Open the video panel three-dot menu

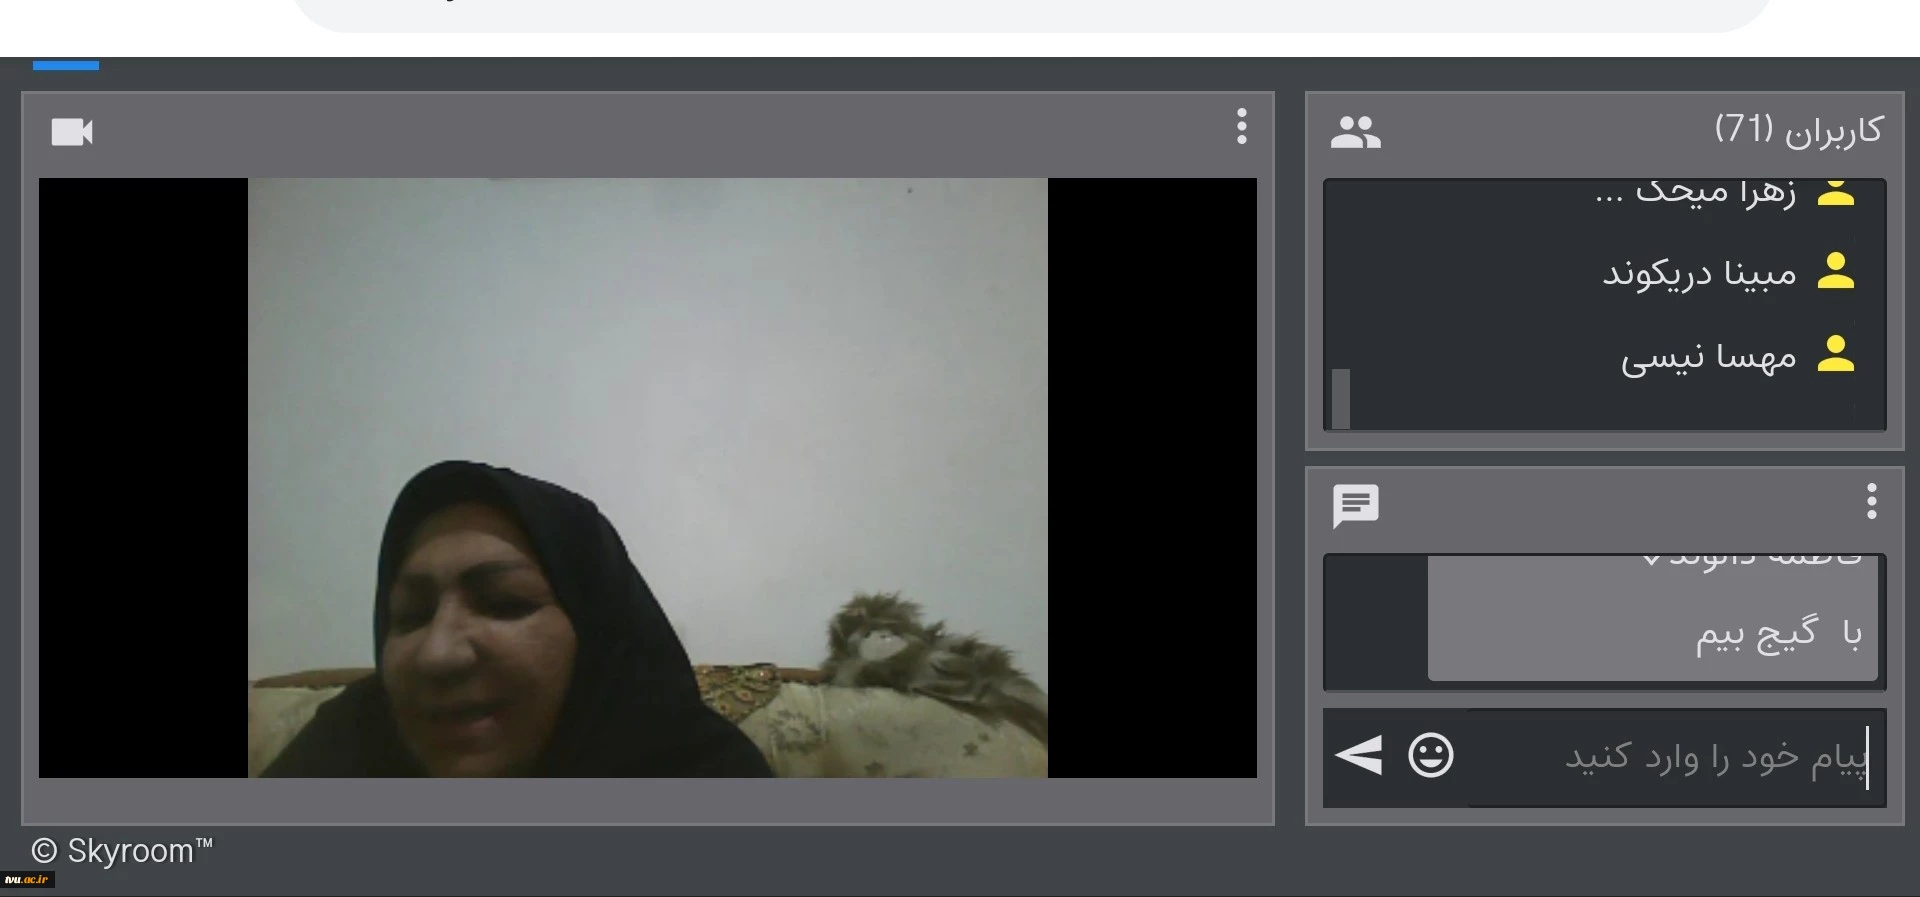[x=1241, y=127]
